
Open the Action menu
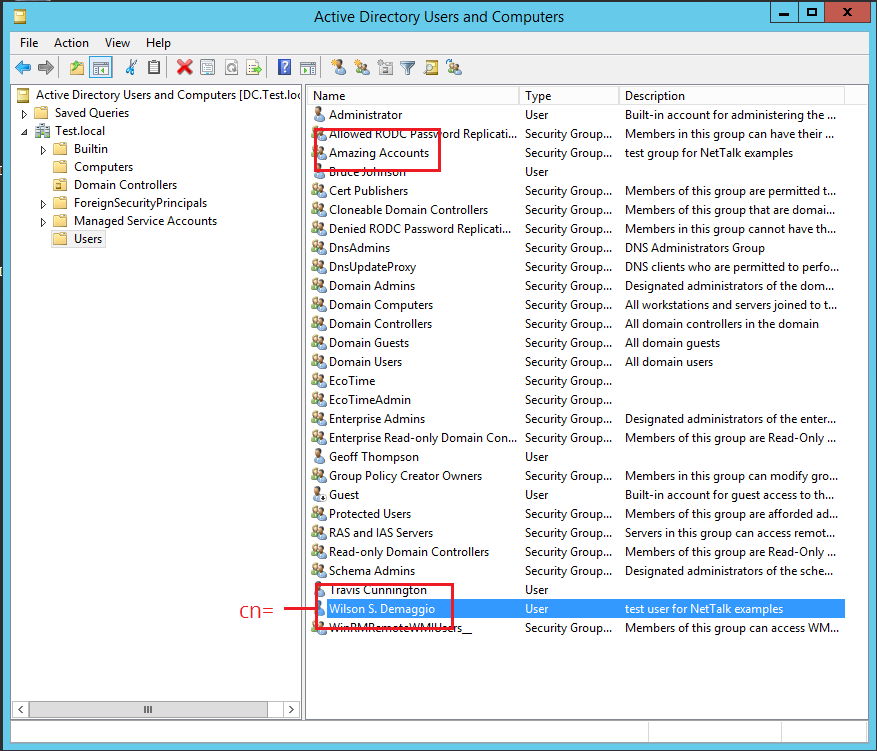(x=71, y=42)
